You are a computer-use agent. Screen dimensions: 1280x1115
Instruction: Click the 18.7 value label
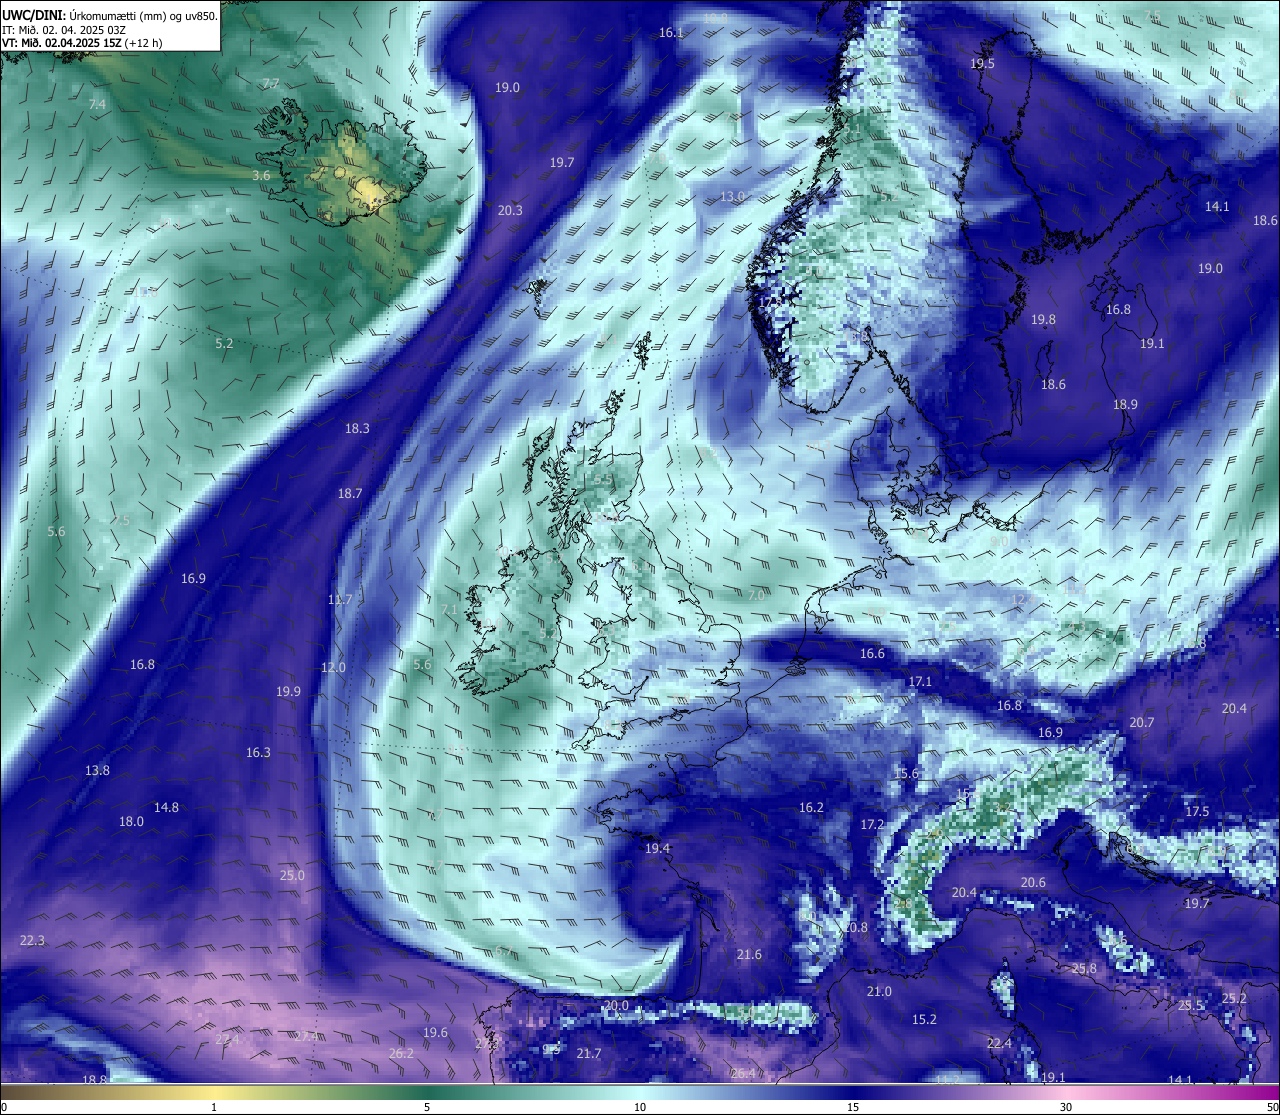point(350,493)
